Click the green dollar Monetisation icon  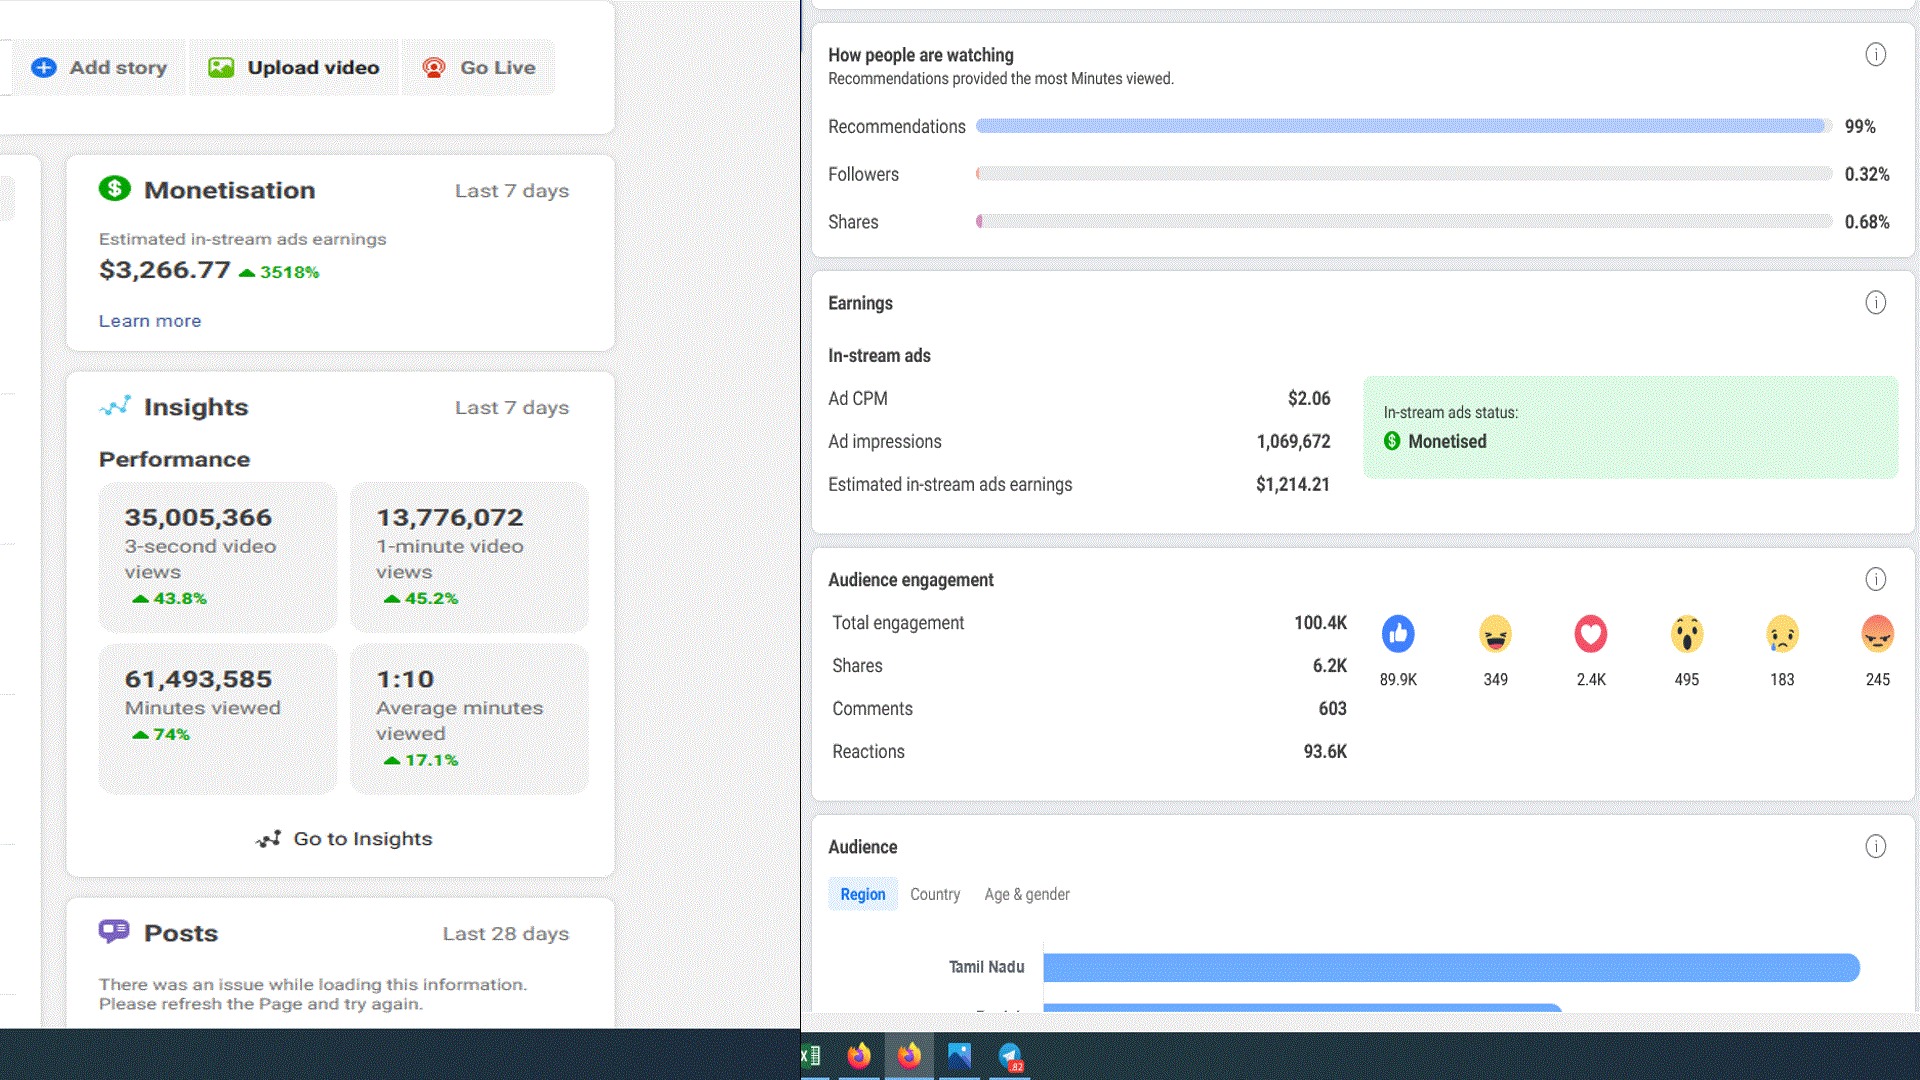pos(115,188)
